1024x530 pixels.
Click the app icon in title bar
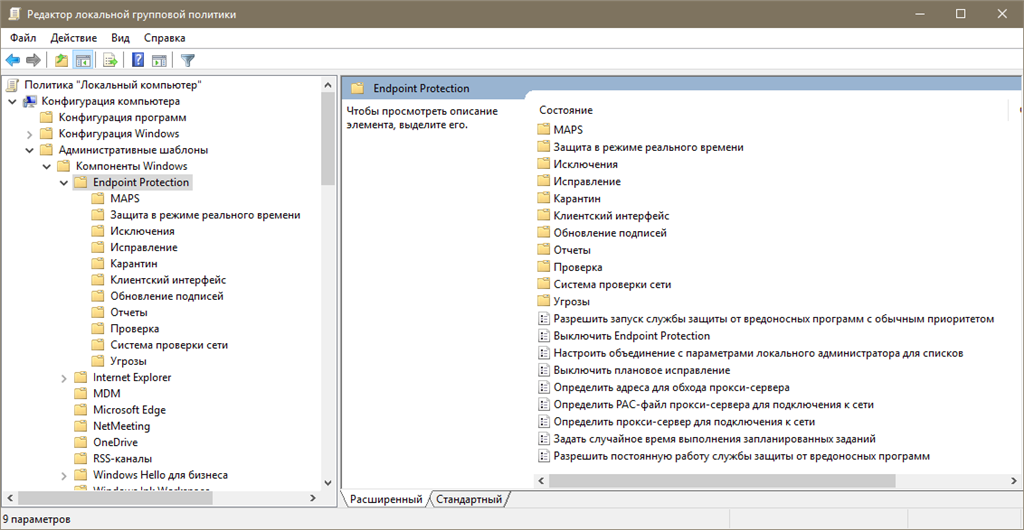[x=13, y=14]
